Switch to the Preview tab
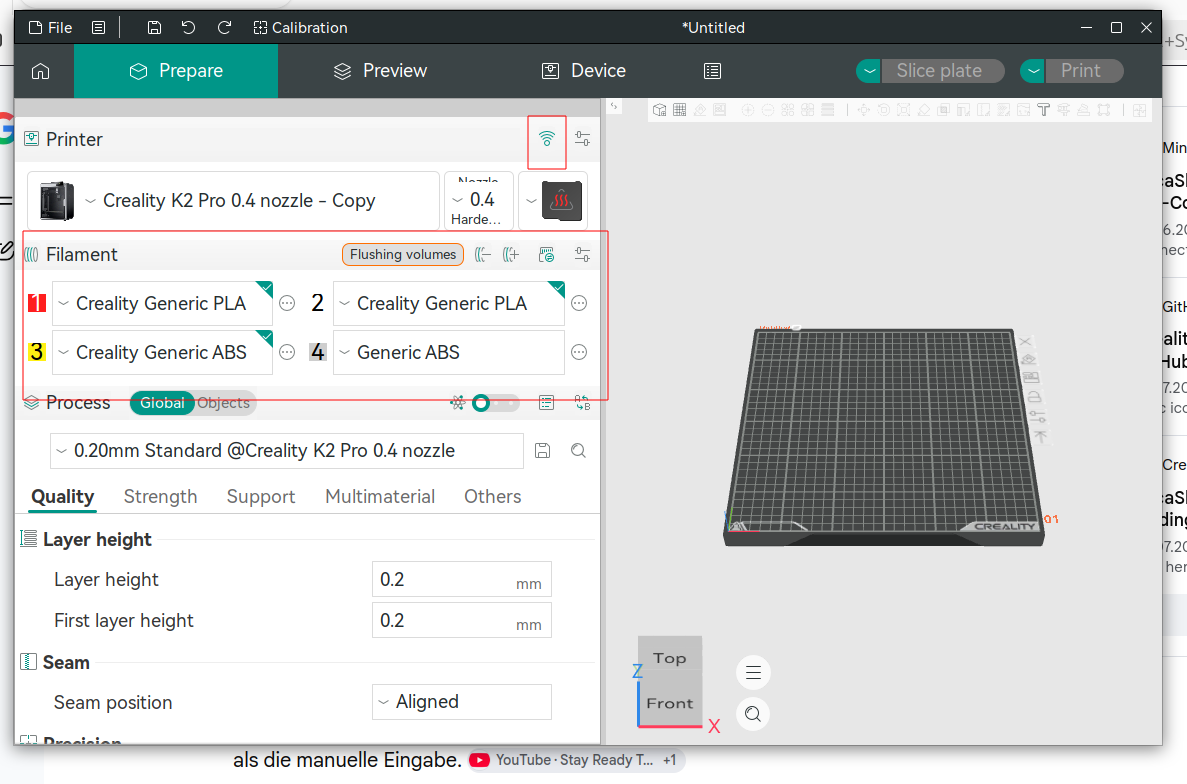Viewport: 1187px width, 784px height. tap(380, 71)
